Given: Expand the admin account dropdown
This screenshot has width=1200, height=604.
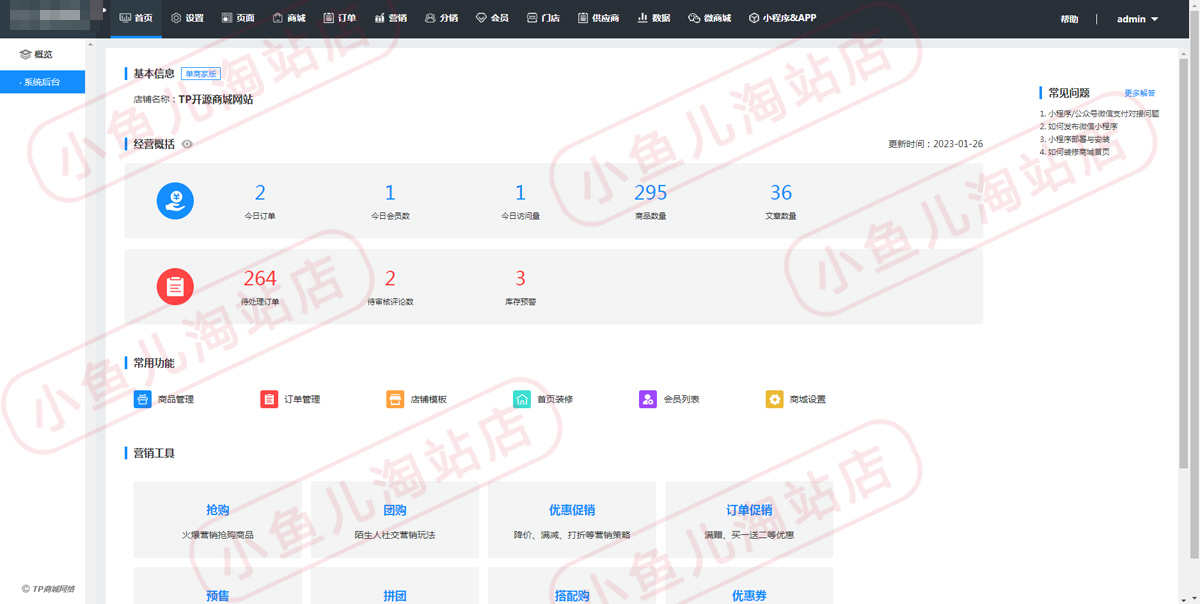Looking at the screenshot, I should [x=1137, y=19].
